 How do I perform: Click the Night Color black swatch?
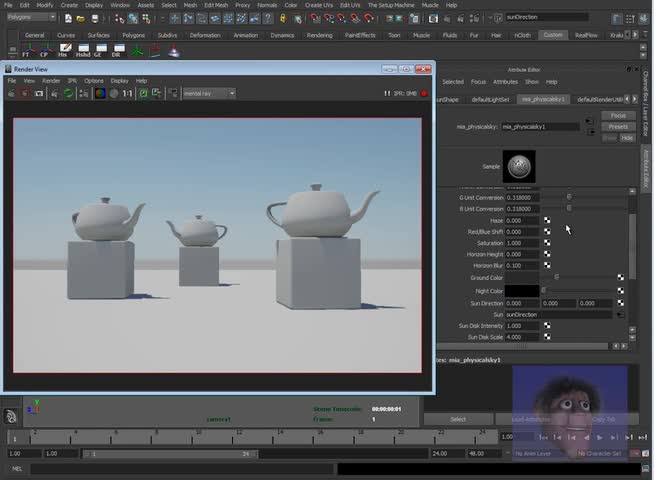point(521,291)
